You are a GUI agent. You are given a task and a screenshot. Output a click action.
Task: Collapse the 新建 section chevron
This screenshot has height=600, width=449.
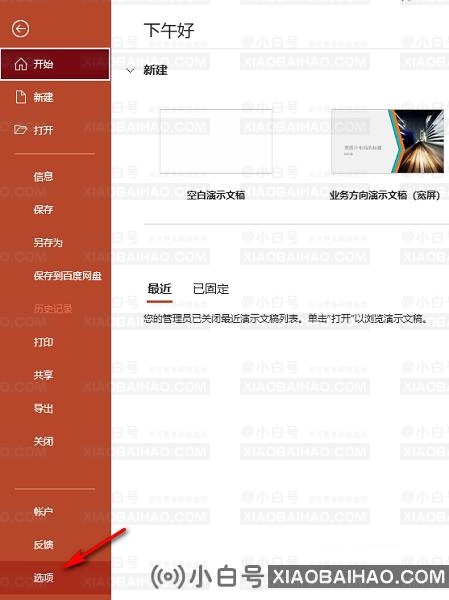(131, 70)
